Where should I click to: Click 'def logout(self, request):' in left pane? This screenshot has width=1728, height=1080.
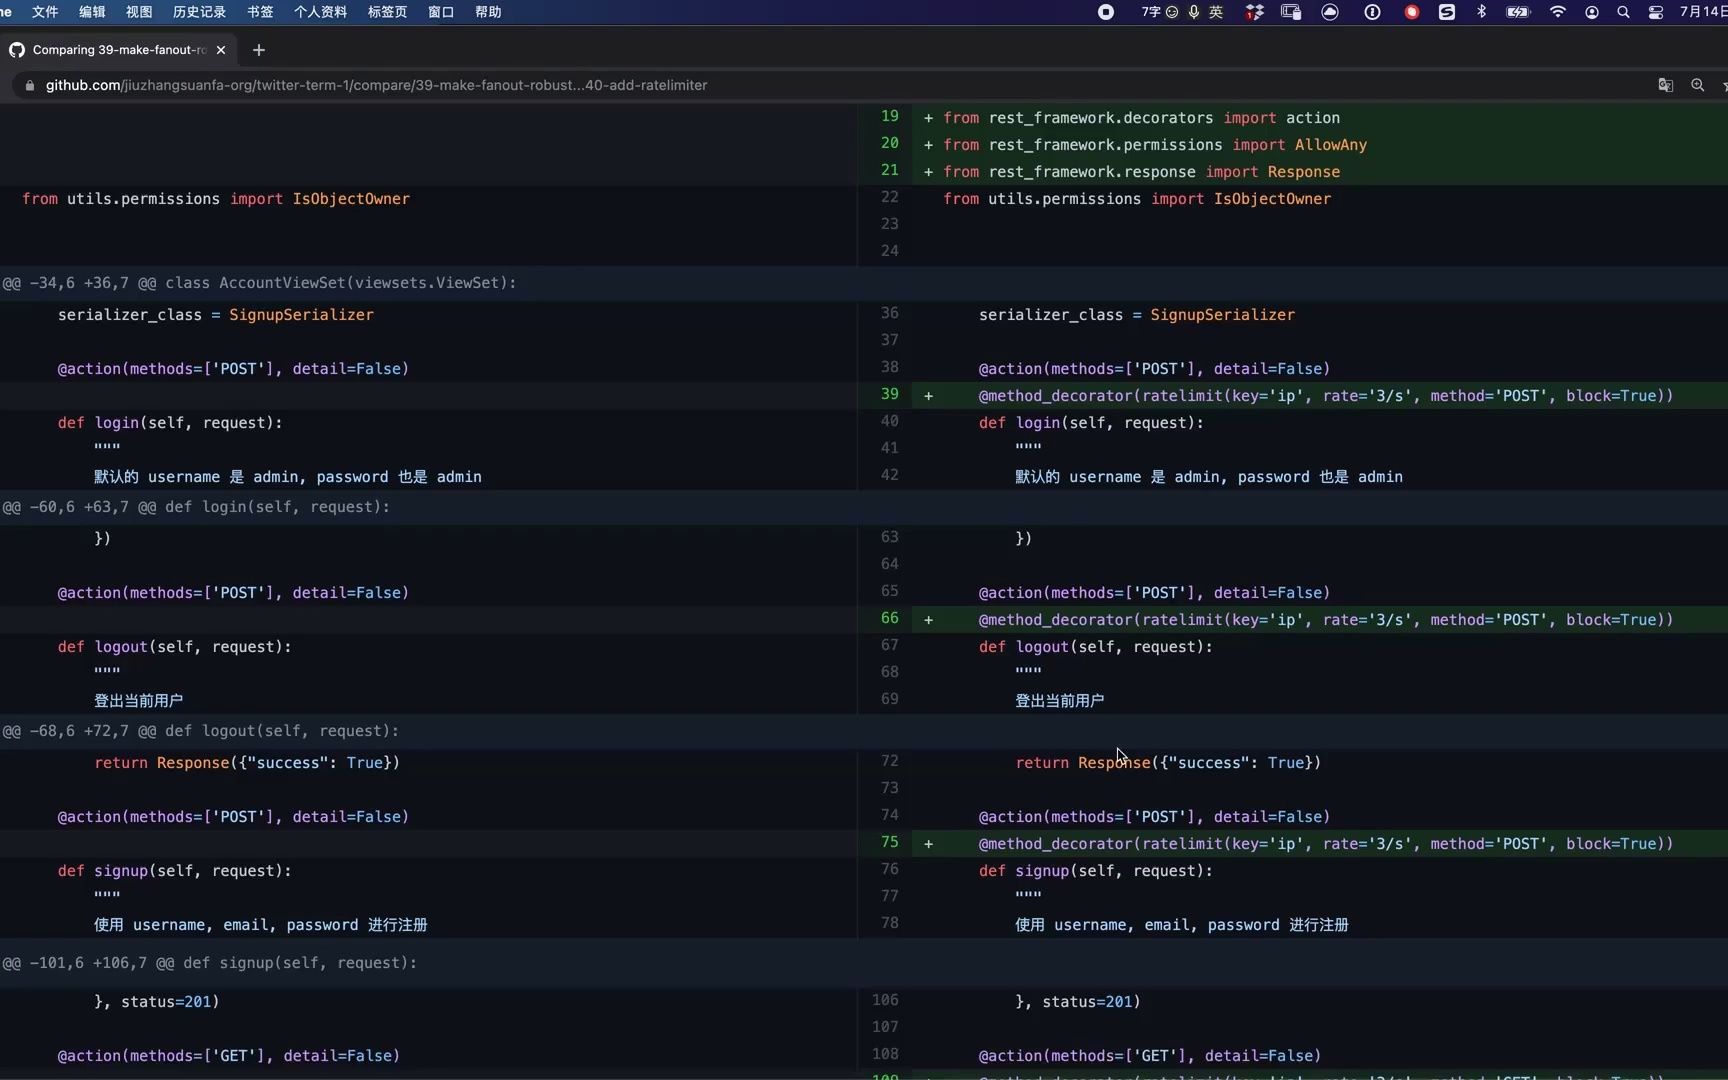pyautogui.click(x=175, y=647)
